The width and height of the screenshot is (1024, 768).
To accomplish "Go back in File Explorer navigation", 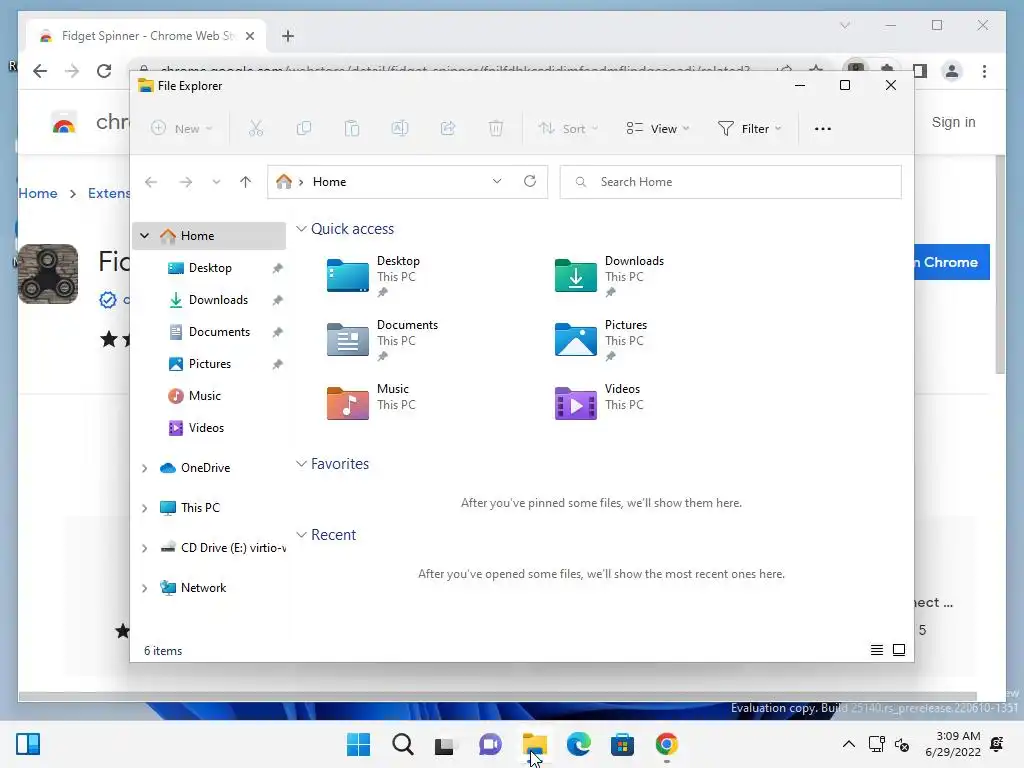I will tap(151, 182).
